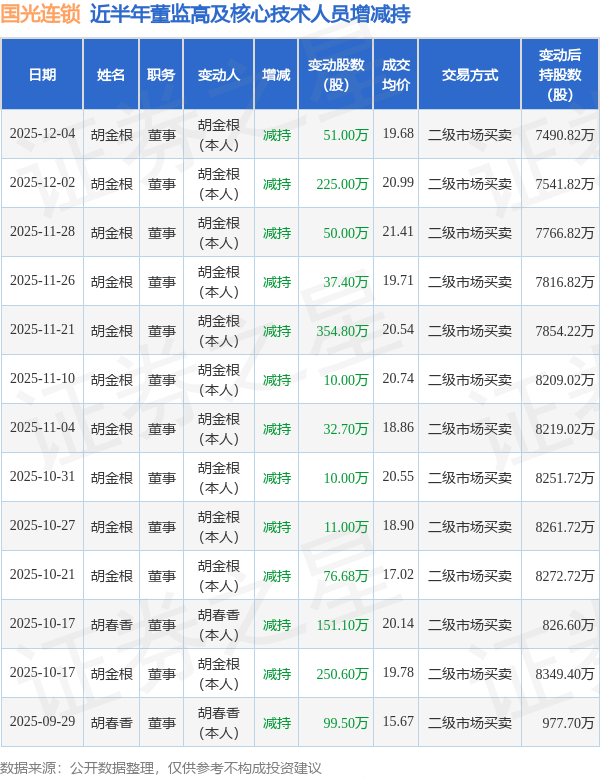Click the 国光连锁 title text
600x777 pixels.
pyautogui.click(x=41, y=13)
